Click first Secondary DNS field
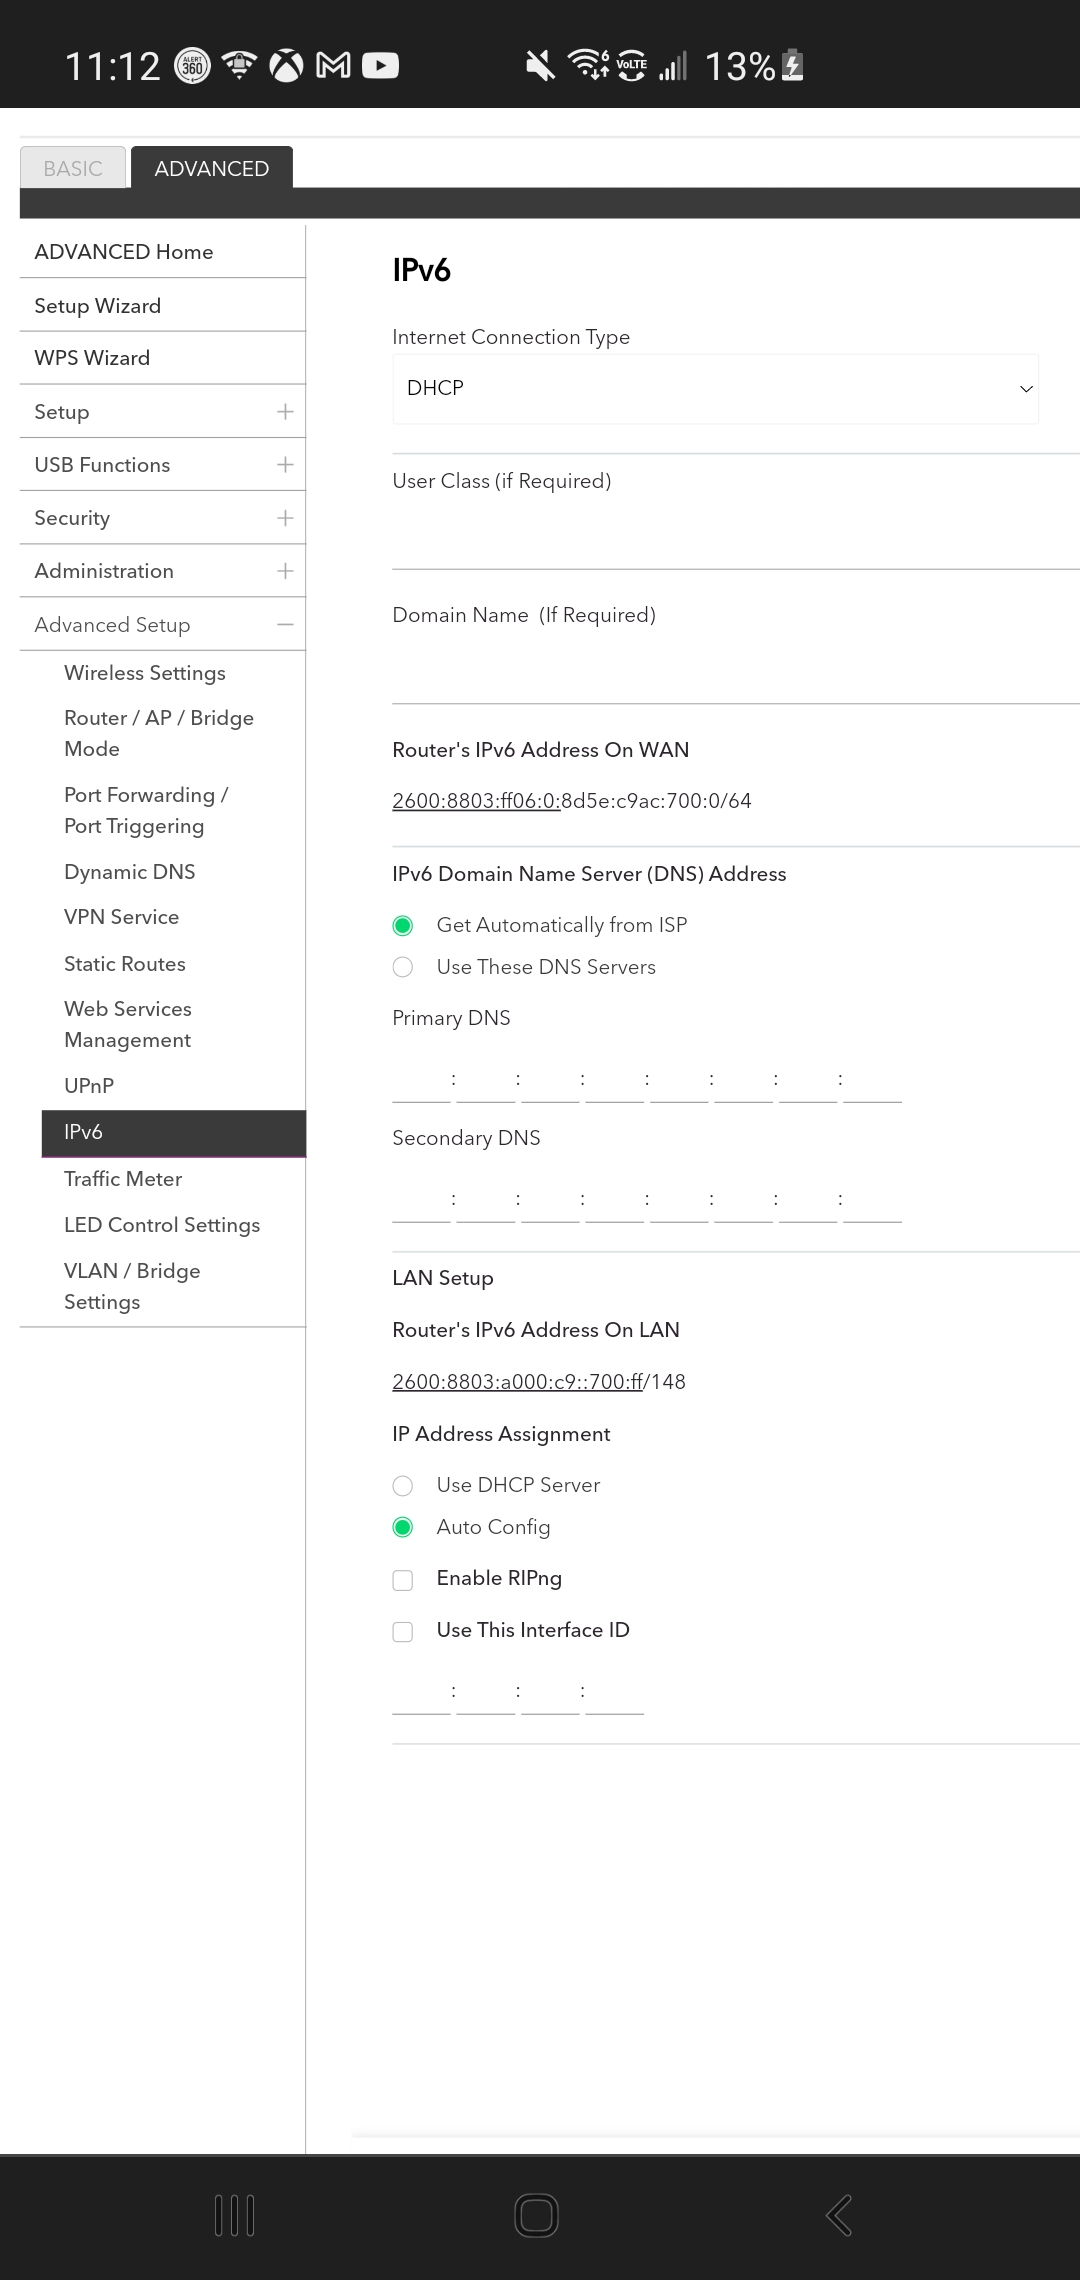The image size is (1080, 2280). (421, 1200)
